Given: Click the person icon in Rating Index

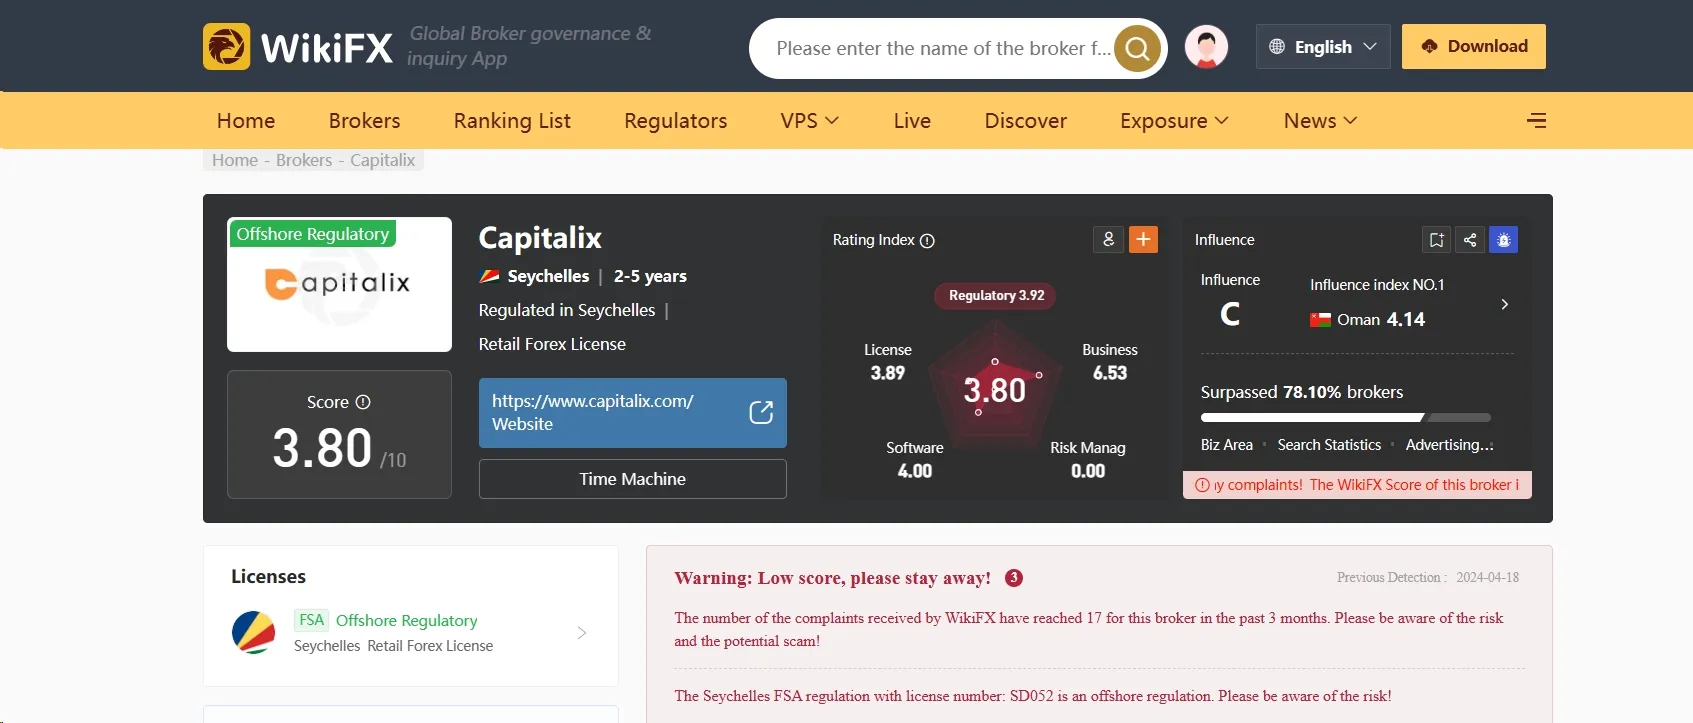Looking at the screenshot, I should (x=1108, y=240).
